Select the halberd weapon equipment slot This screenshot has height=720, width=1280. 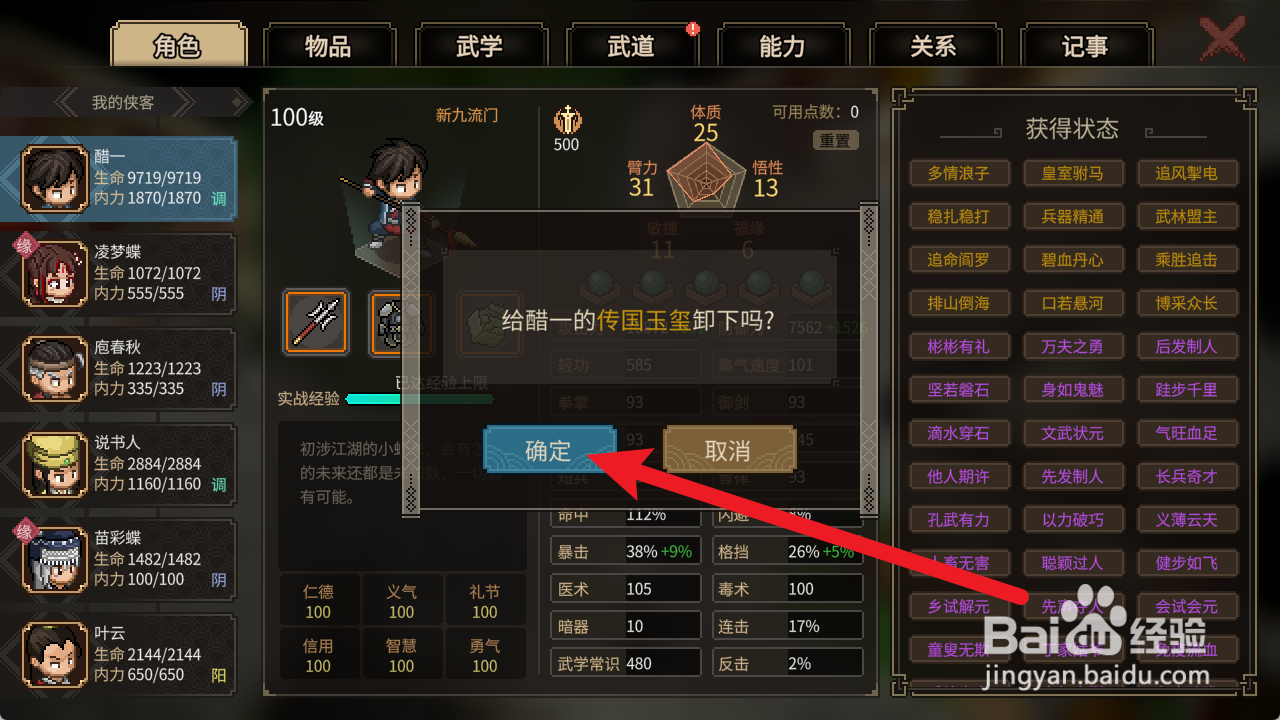(x=316, y=322)
